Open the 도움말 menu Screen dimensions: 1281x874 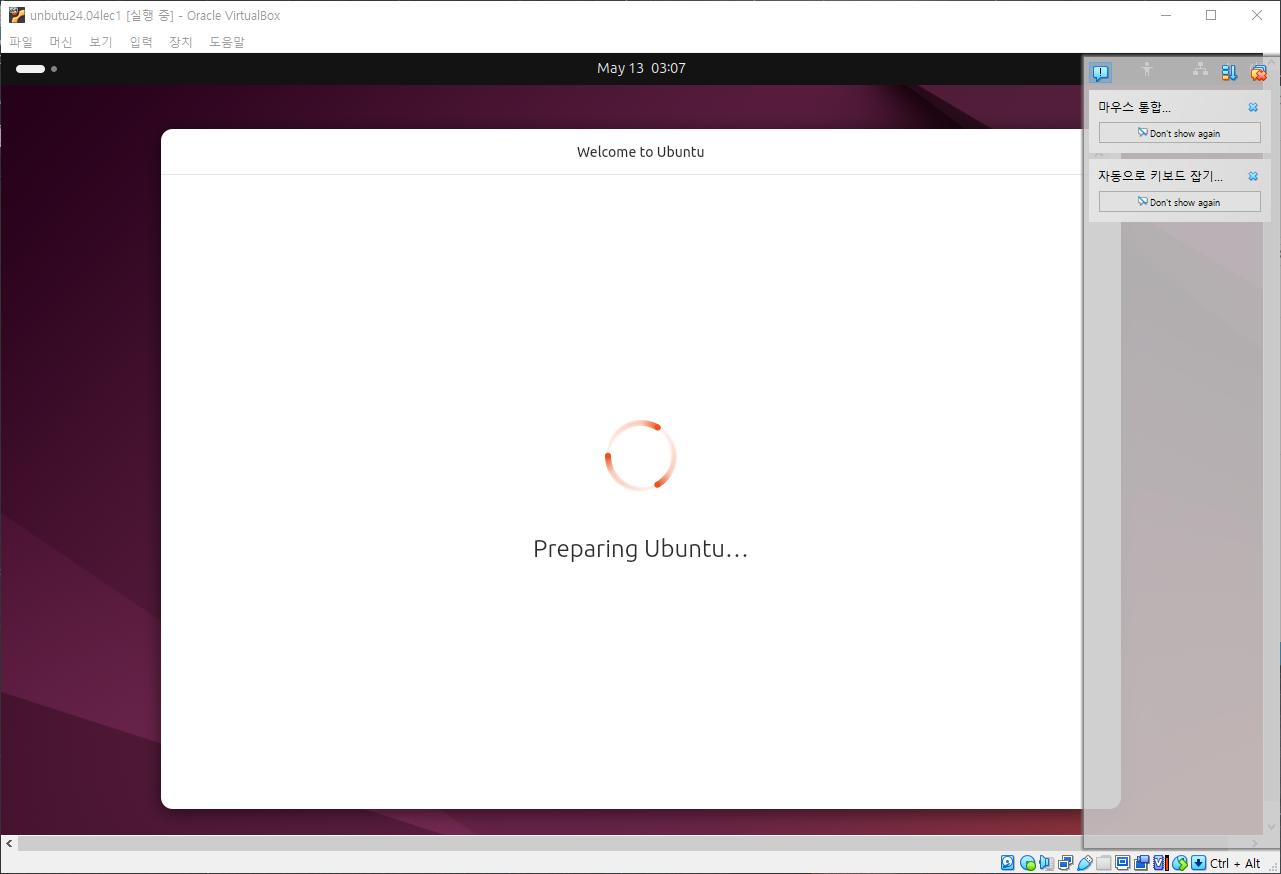tap(227, 42)
